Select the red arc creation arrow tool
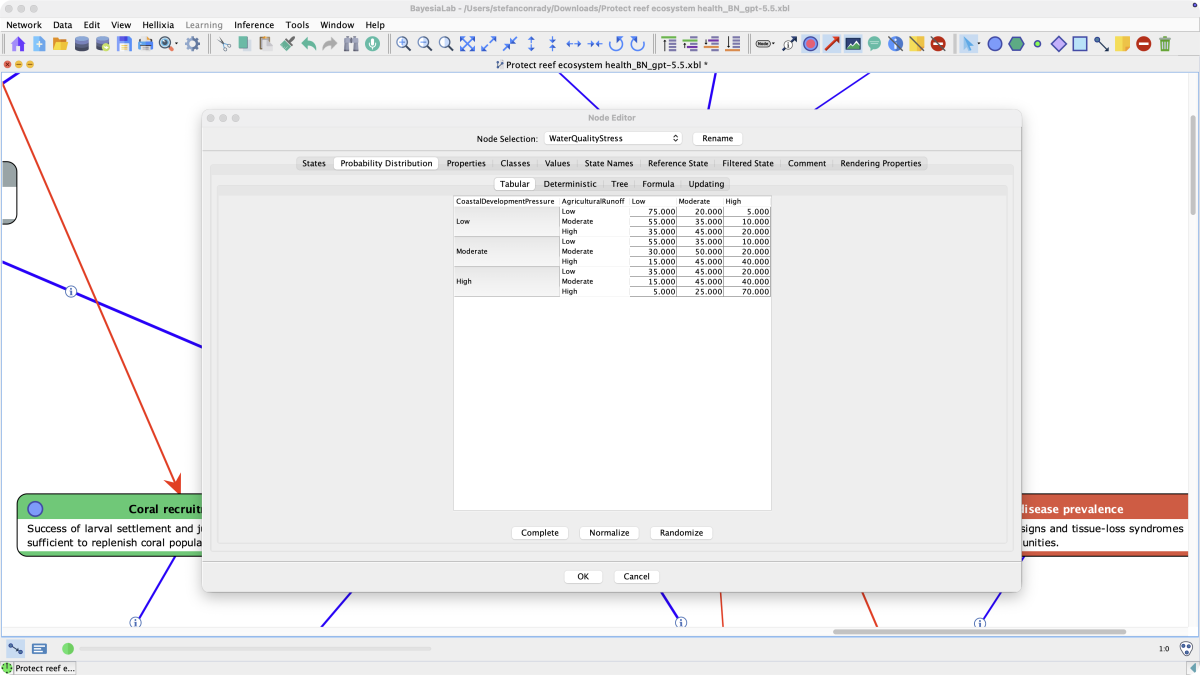Viewport: 1200px width, 675px height. 832,44
